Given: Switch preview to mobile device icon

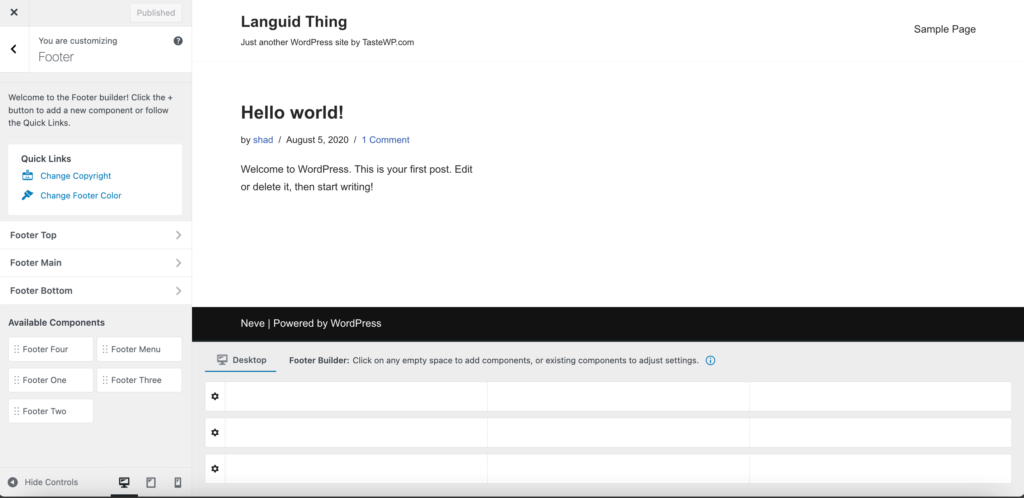Looking at the screenshot, I should [178, 482].
